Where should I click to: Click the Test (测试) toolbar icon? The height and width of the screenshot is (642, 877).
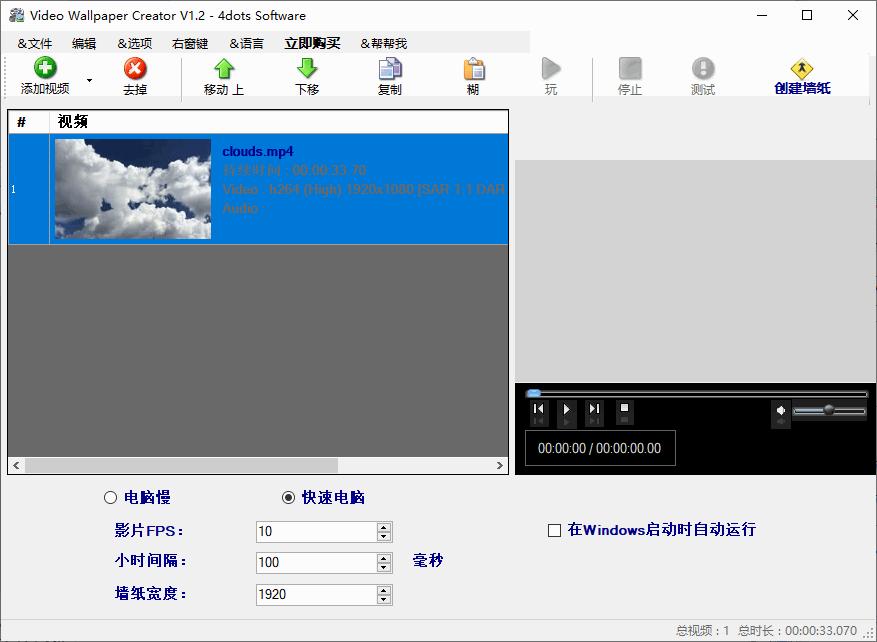(x=703, y=69)
